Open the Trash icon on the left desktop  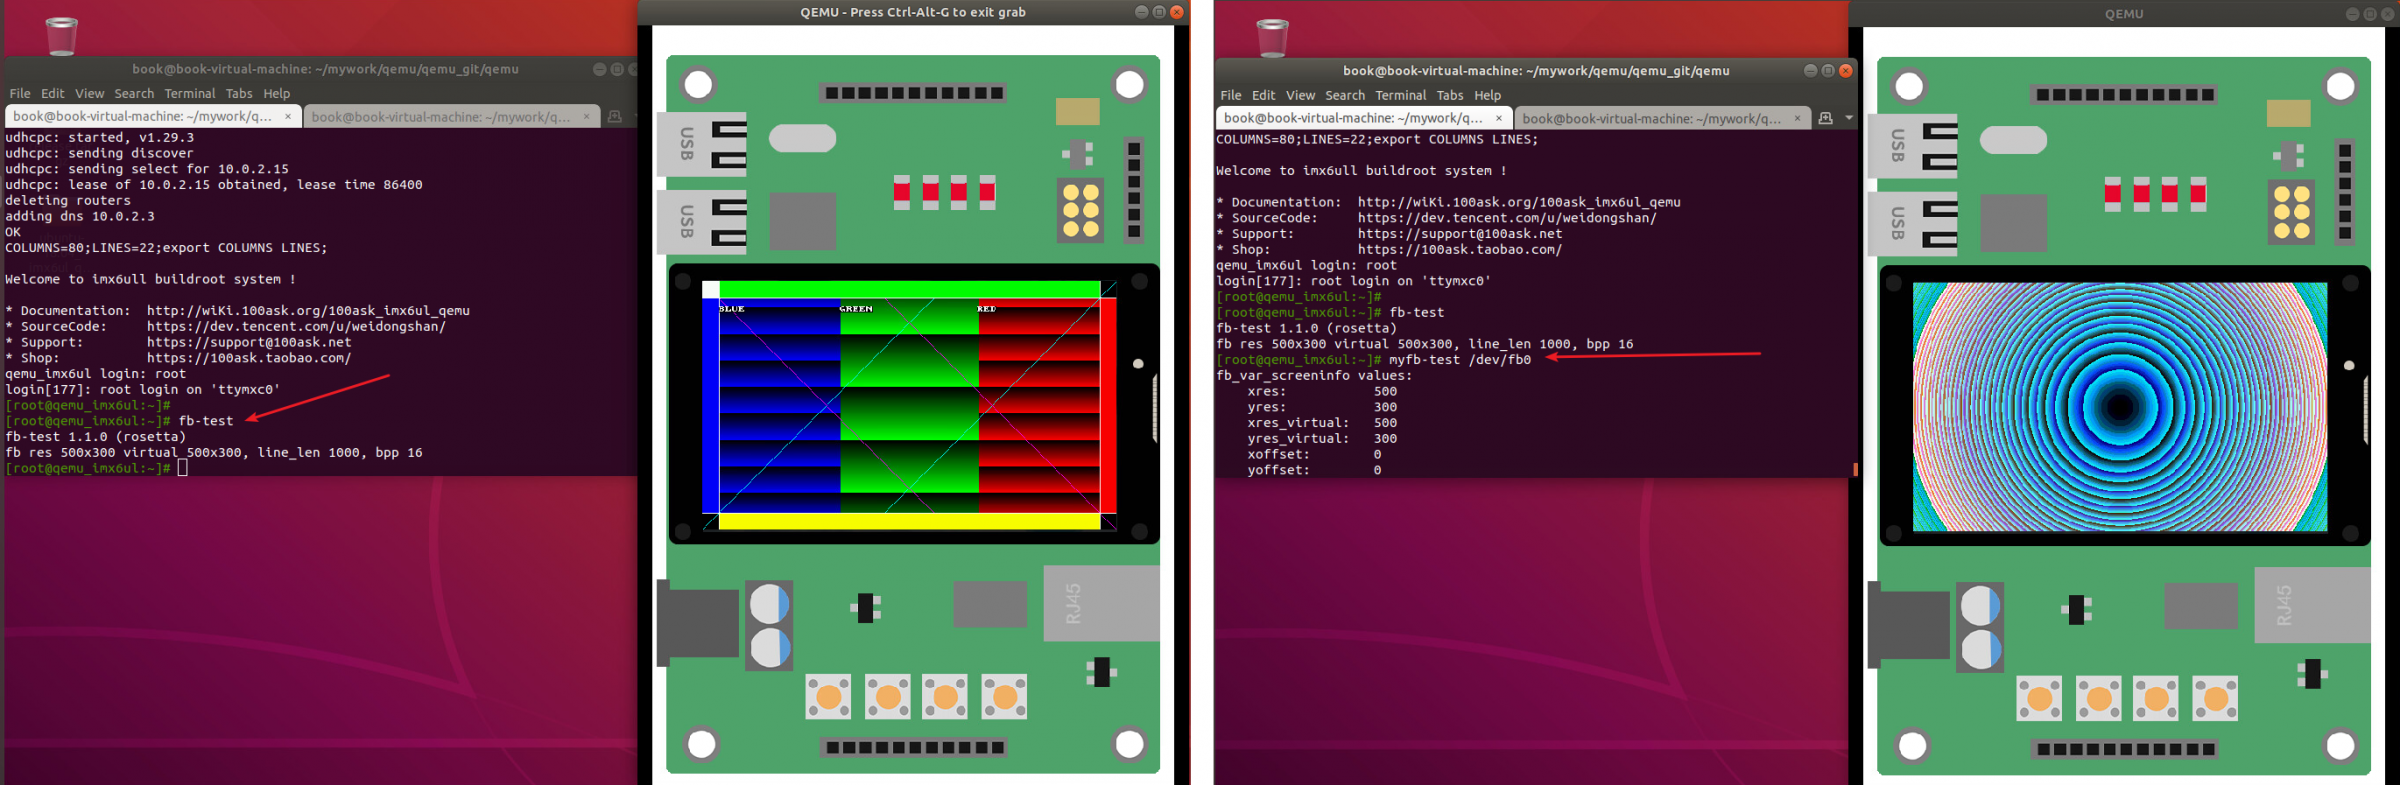pyautogui.click(x=61, y=35)
